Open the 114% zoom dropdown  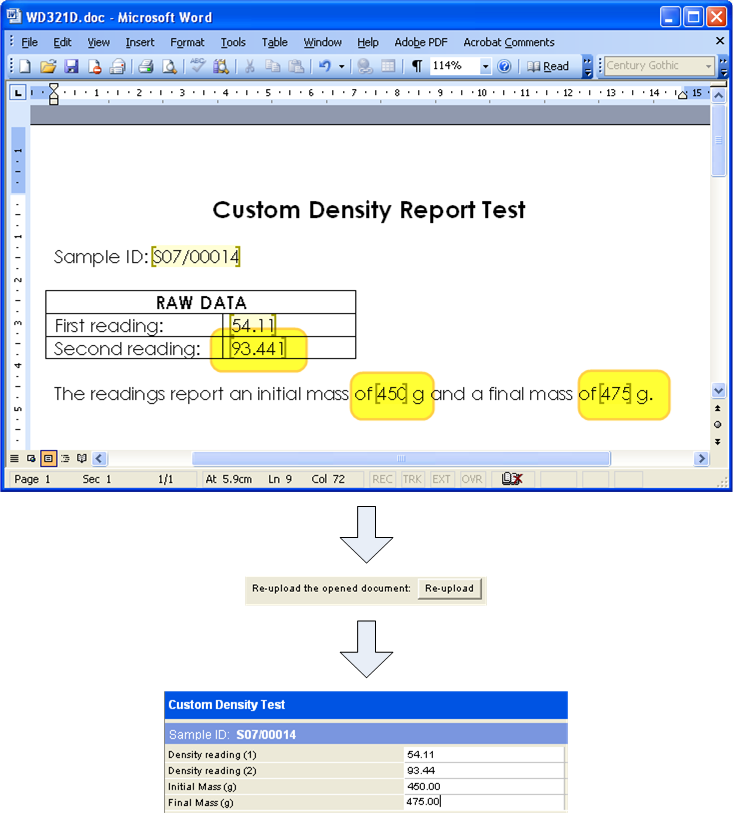pos(486,67)
